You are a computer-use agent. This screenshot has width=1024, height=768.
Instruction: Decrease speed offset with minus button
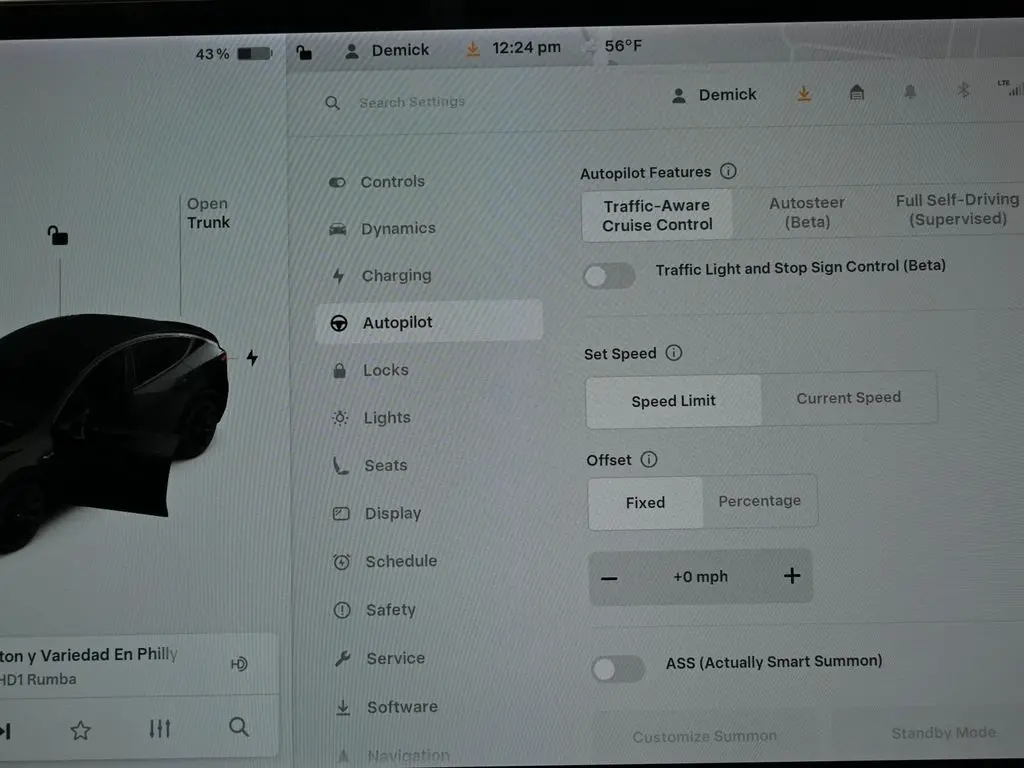(609, 578)
